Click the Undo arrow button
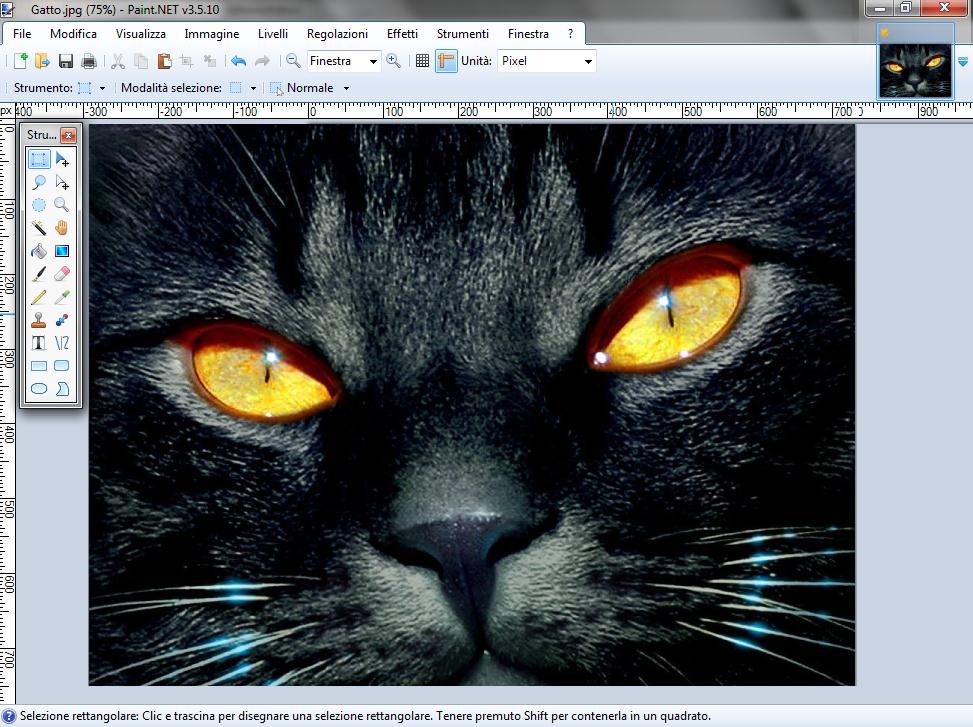 [238, 61]
